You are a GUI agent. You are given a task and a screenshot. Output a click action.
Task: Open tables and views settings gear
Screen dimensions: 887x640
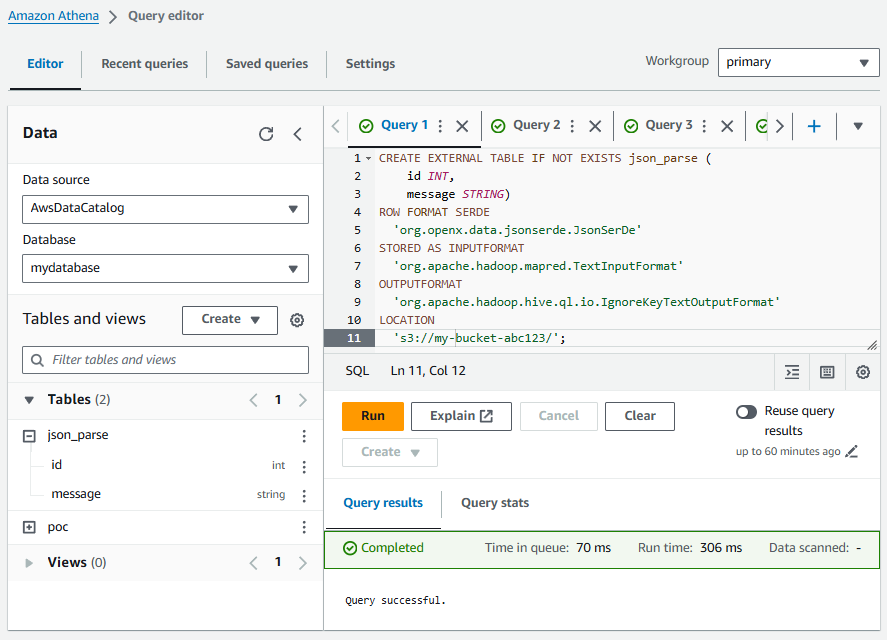pos(297,320)
